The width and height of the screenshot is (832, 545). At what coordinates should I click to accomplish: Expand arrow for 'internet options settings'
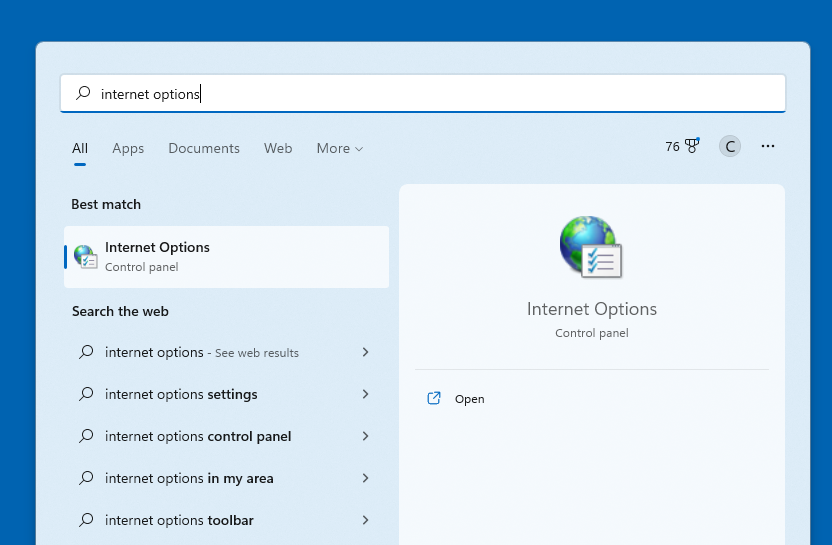[365, 394]
